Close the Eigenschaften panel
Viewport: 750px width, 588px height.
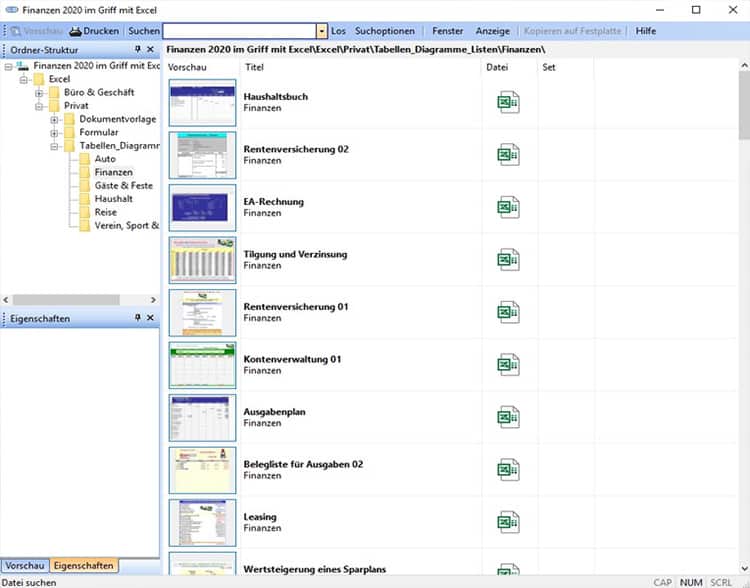pyautogui.click(x=150, y=318)
